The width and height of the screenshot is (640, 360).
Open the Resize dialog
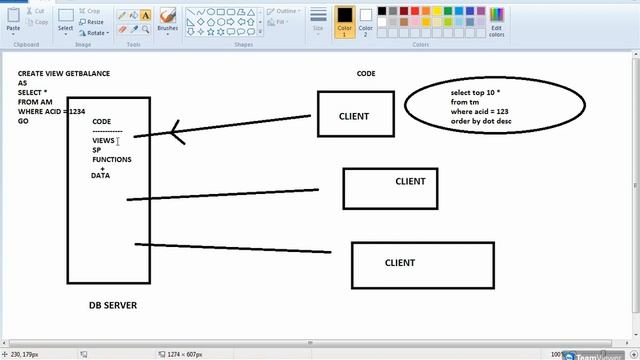click(x=91, y=22)
